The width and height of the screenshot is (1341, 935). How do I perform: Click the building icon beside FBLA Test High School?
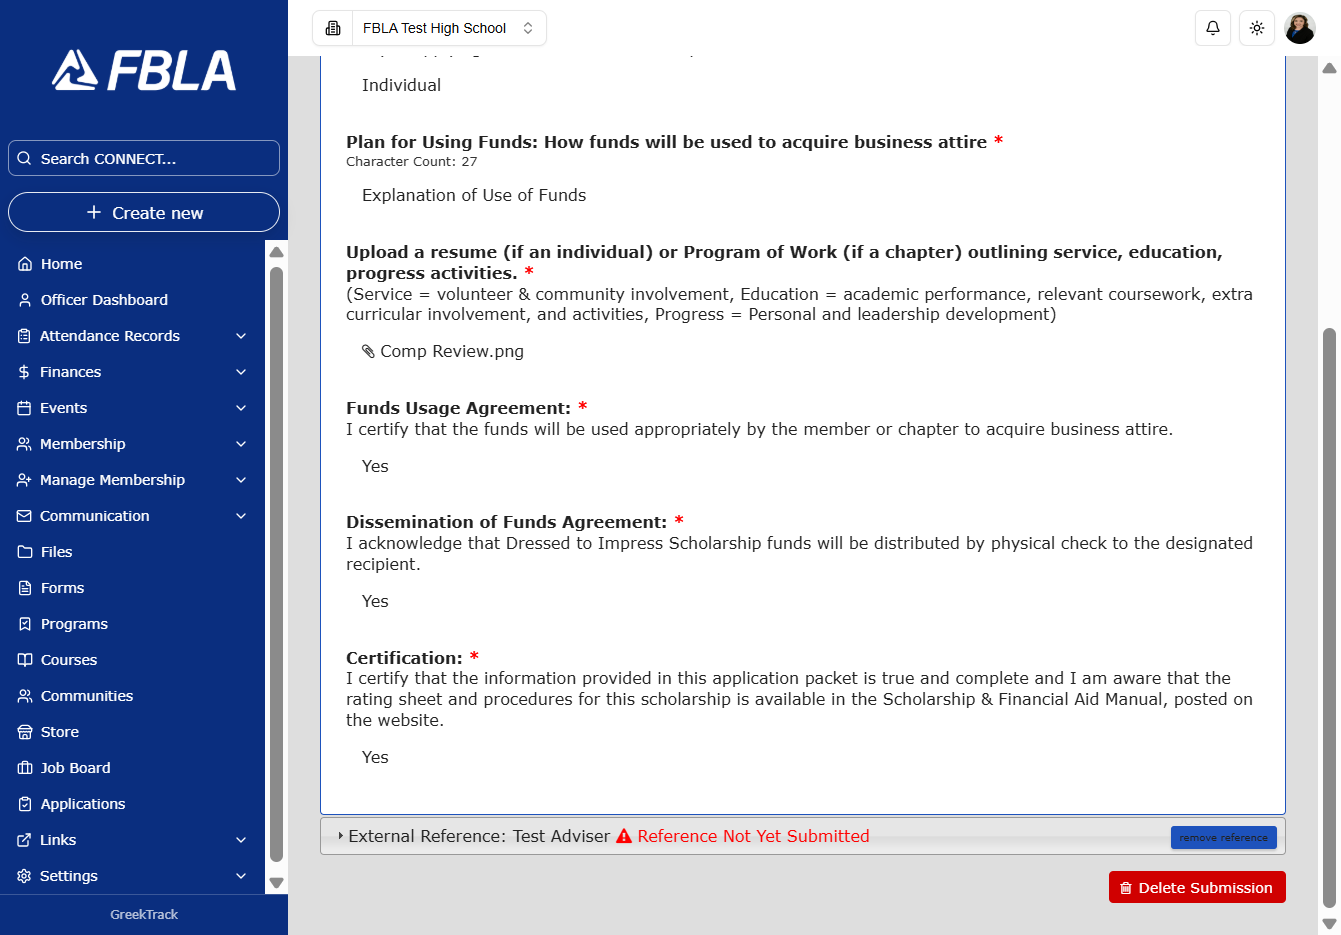333,28
